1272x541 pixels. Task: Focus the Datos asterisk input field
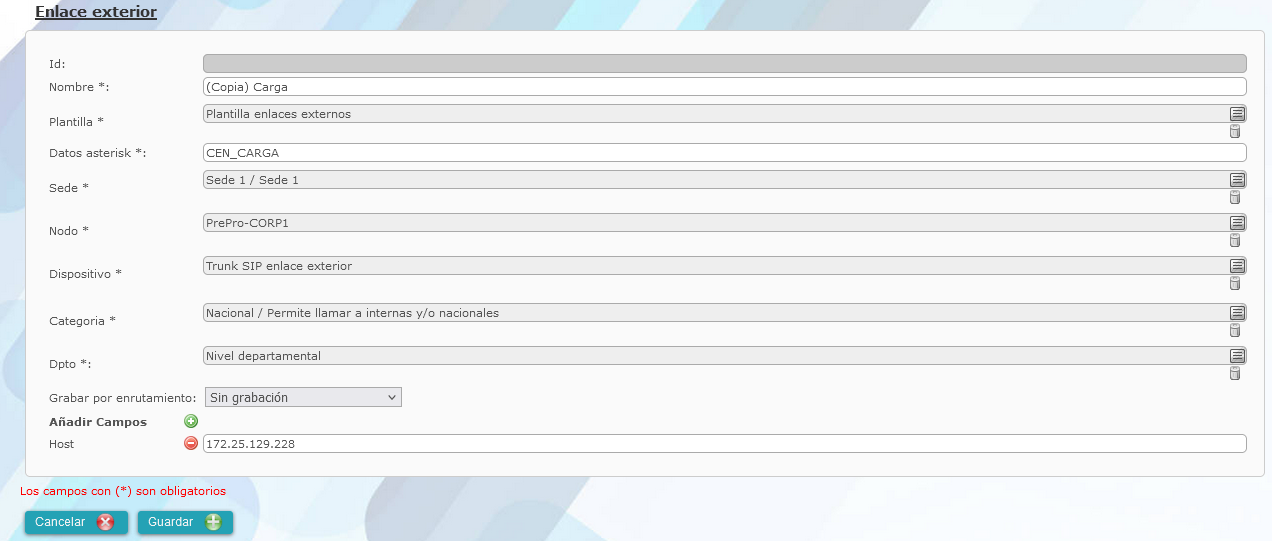coord(725,153)
